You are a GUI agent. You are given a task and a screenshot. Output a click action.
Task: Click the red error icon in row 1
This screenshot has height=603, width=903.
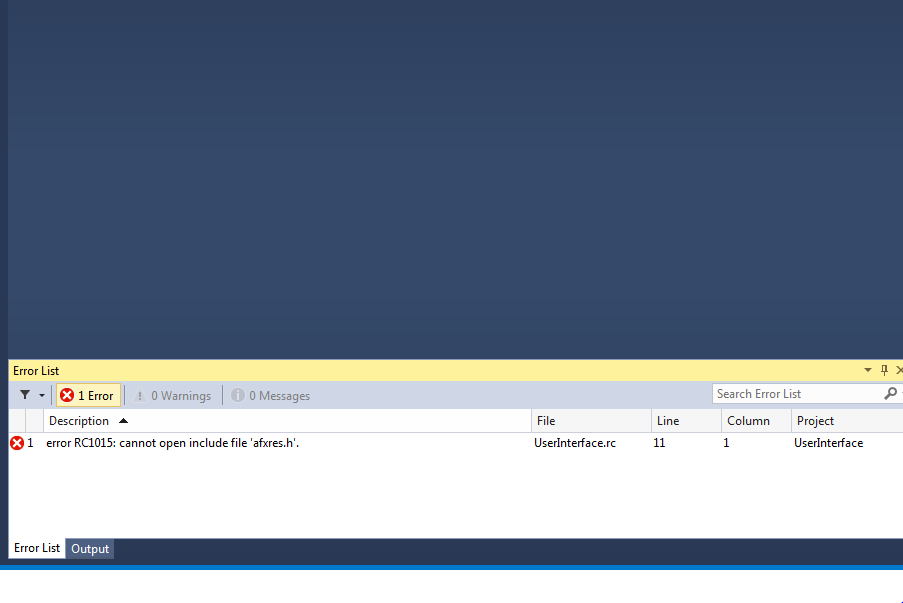coord(17,443)
